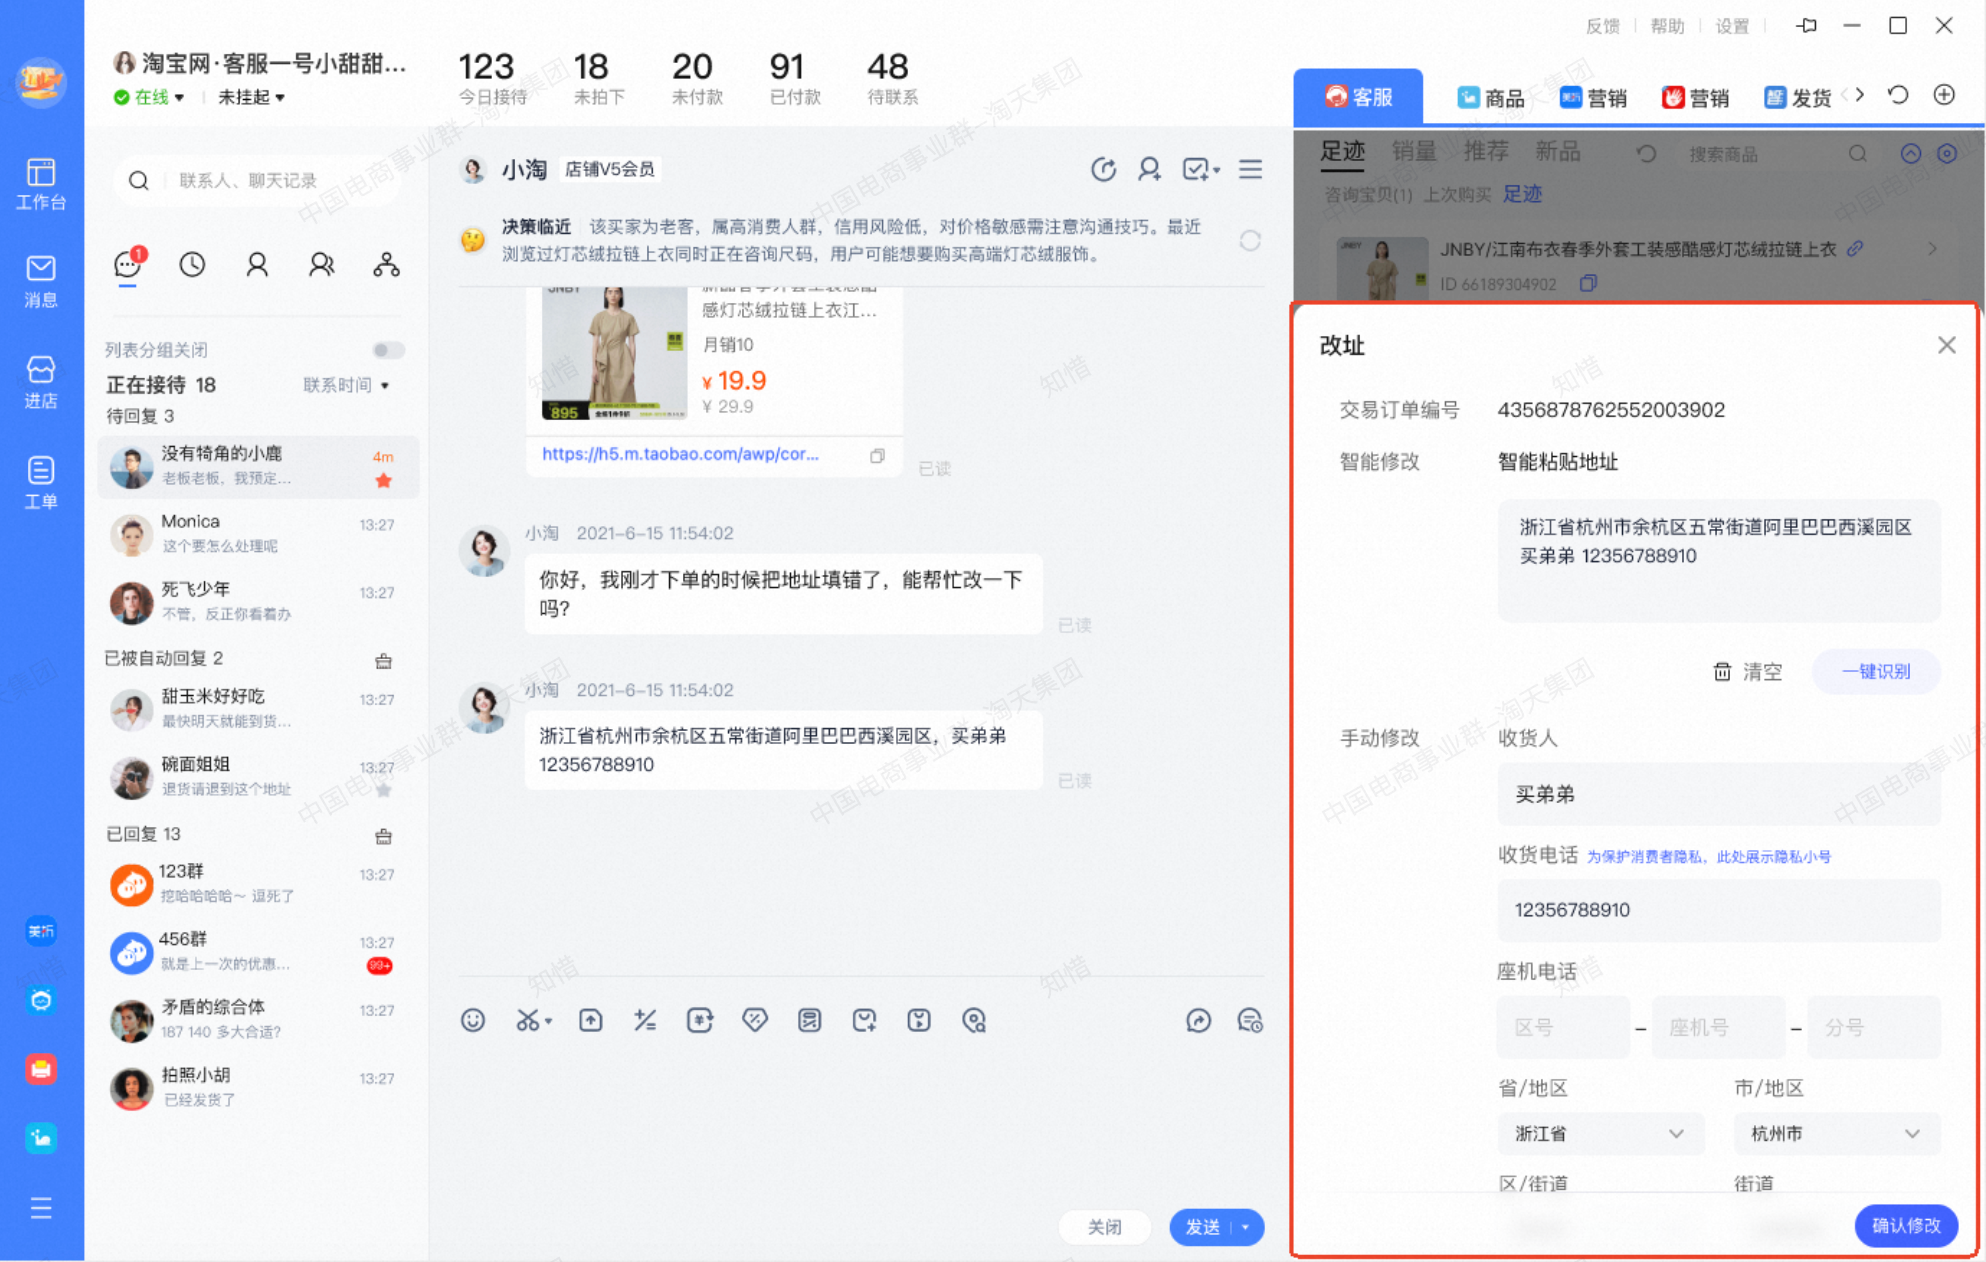Screen dimensions: 1986x1262
Task: Switch to the 发货 tab
Action: click(1797, 97)
